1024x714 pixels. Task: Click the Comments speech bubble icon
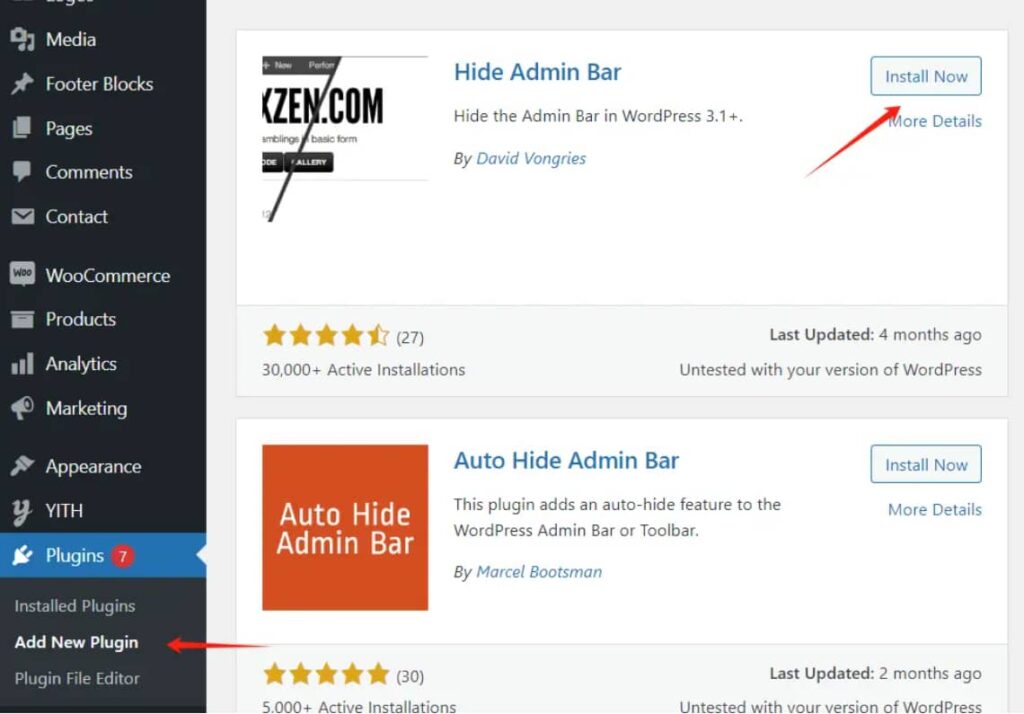tap(22, 172)
